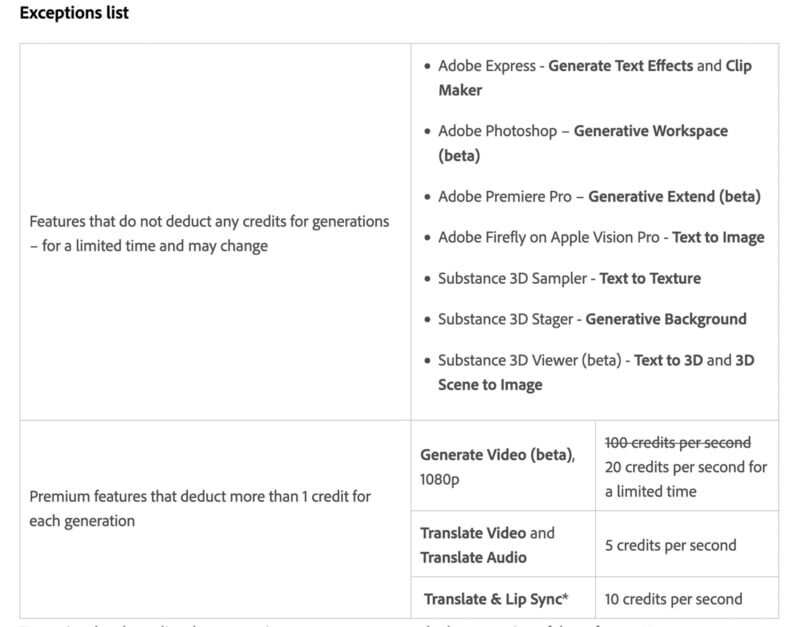Select the bold 3D Scene to Image text
This screenshot has height=627, width=800.
coord(490,385)
